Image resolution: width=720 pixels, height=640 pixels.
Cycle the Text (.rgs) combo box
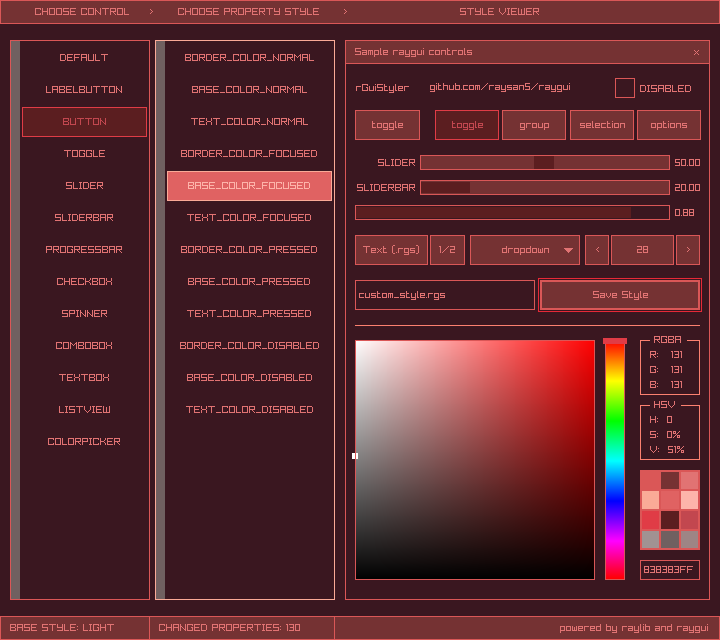click(x=391, y=250)
